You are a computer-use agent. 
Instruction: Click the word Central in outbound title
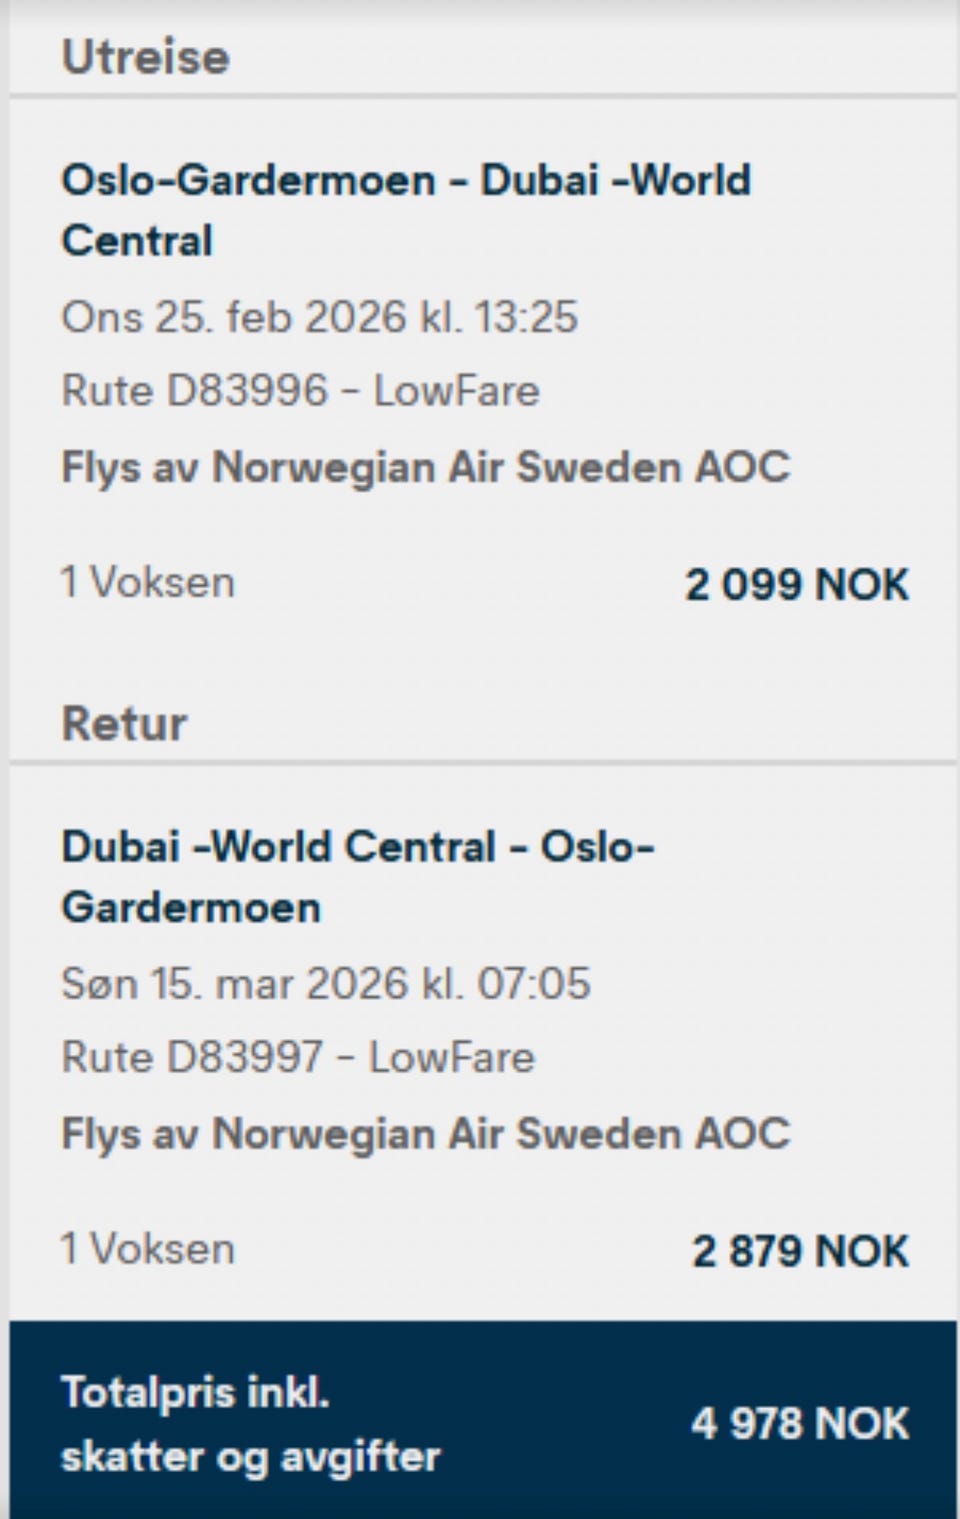137,241
